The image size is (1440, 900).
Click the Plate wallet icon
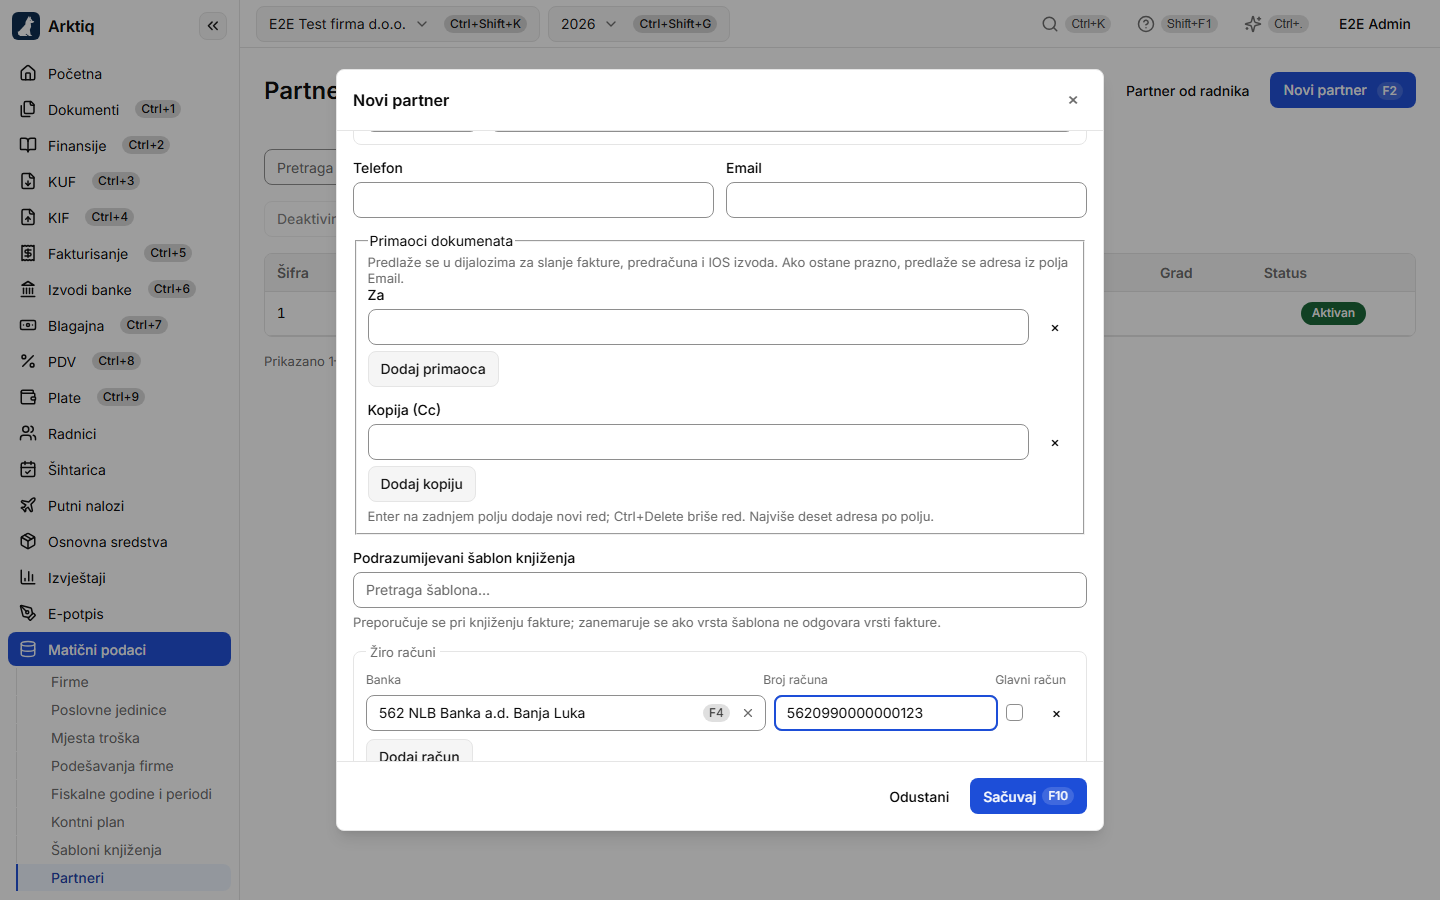(x=28, y=398)
